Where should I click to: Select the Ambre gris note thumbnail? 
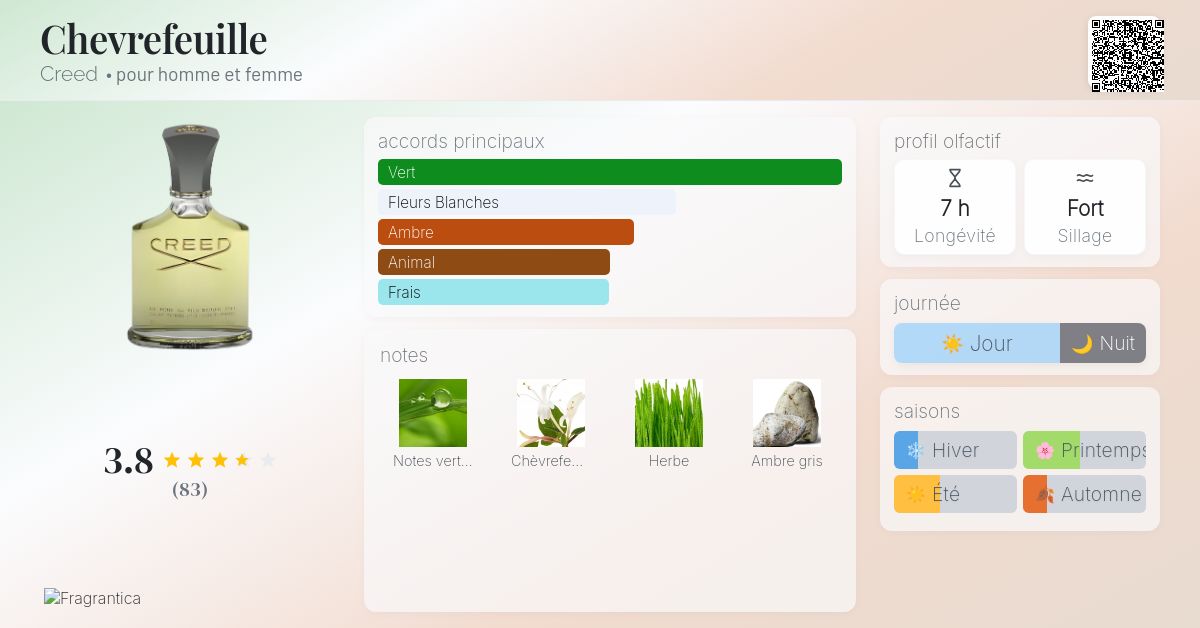(787, 413)
